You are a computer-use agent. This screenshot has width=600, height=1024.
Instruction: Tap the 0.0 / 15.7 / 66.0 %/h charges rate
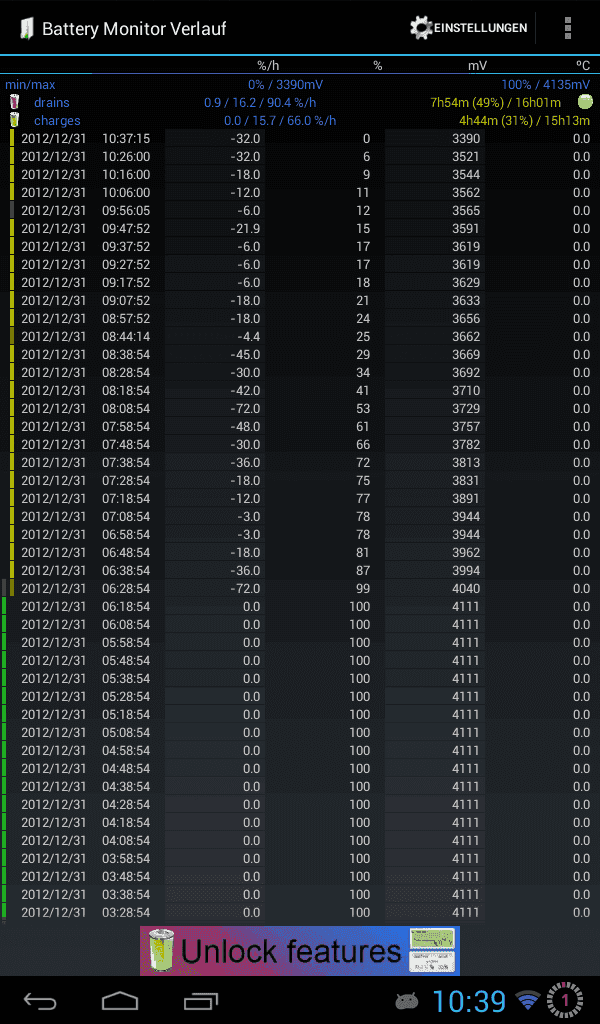[280, 121]
